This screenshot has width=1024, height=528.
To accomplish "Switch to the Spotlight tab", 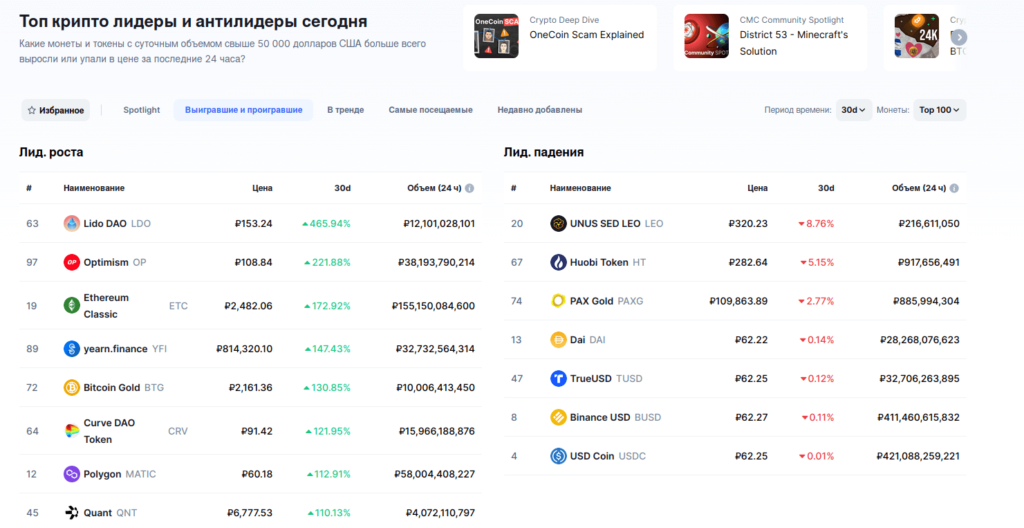I will pos(142,110).
